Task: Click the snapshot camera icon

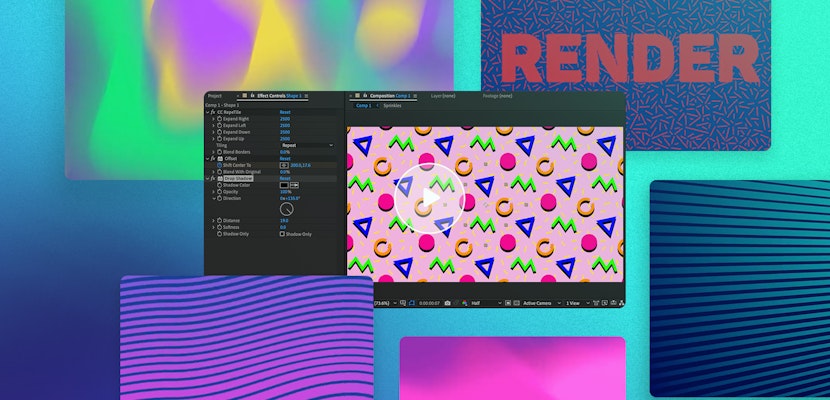Action: (x=447, y=302)
